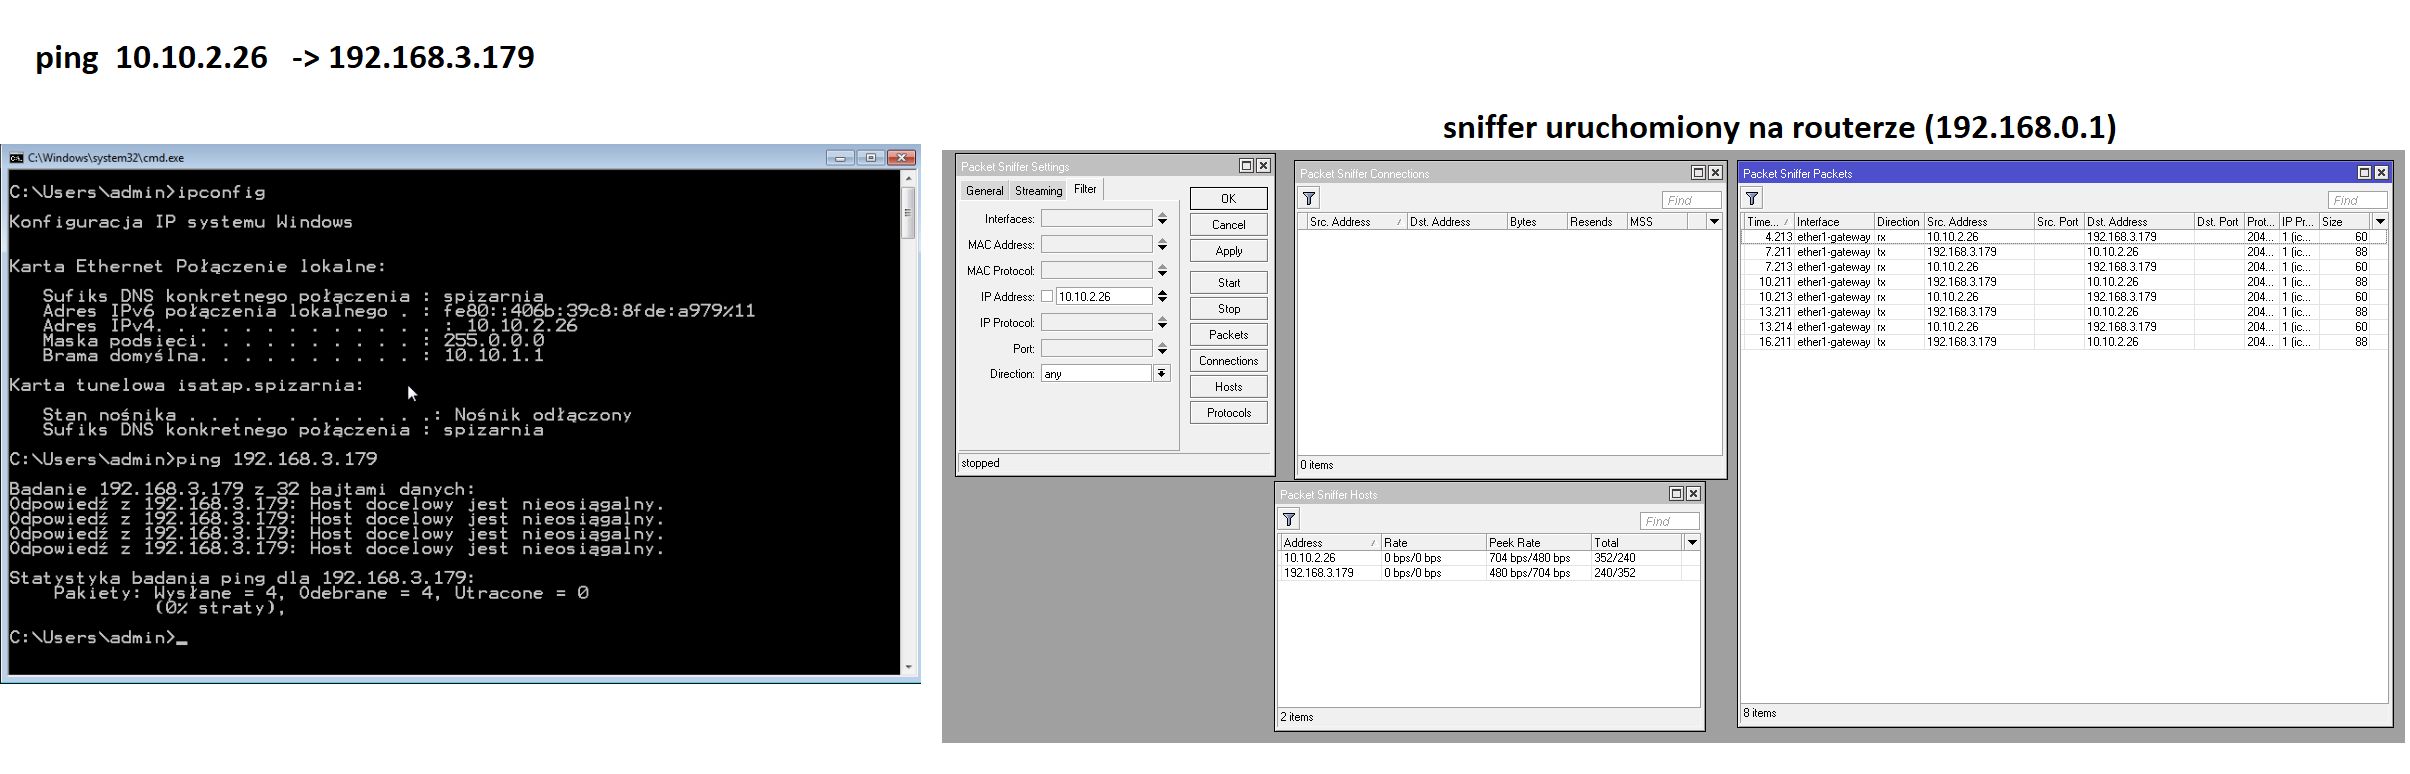Open the Direction dropdown
This screenshot has height=774, width=2410.
[x=1162, y=373]
